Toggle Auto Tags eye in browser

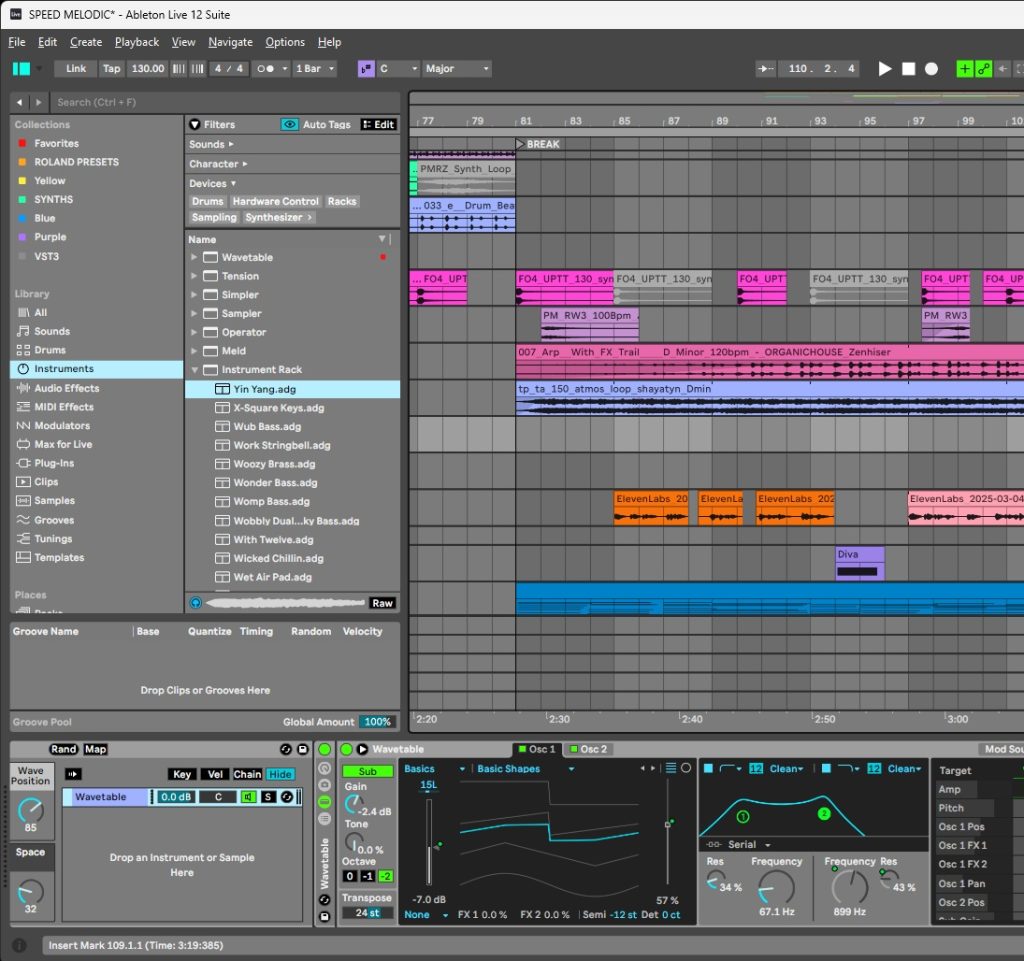[x=290, y=125]
